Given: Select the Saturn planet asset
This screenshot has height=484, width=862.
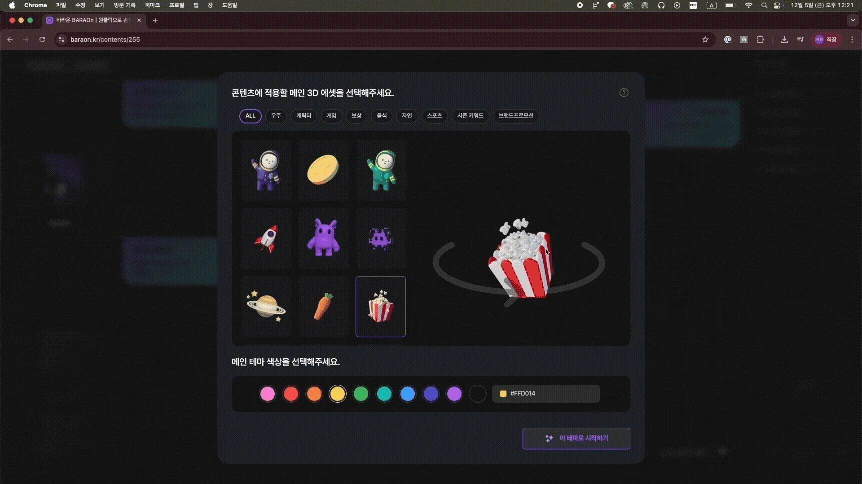Looking at the screenshot, I should pos(266,306).
